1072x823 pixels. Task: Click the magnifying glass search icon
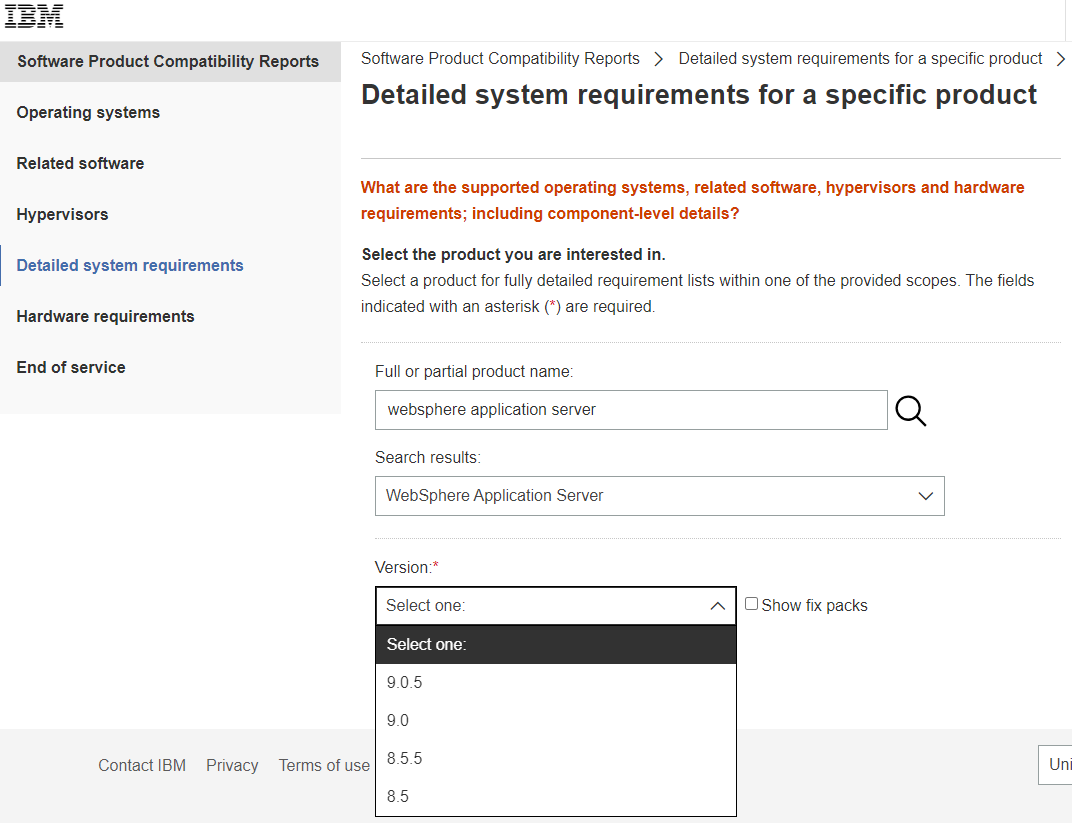[910, 410]
